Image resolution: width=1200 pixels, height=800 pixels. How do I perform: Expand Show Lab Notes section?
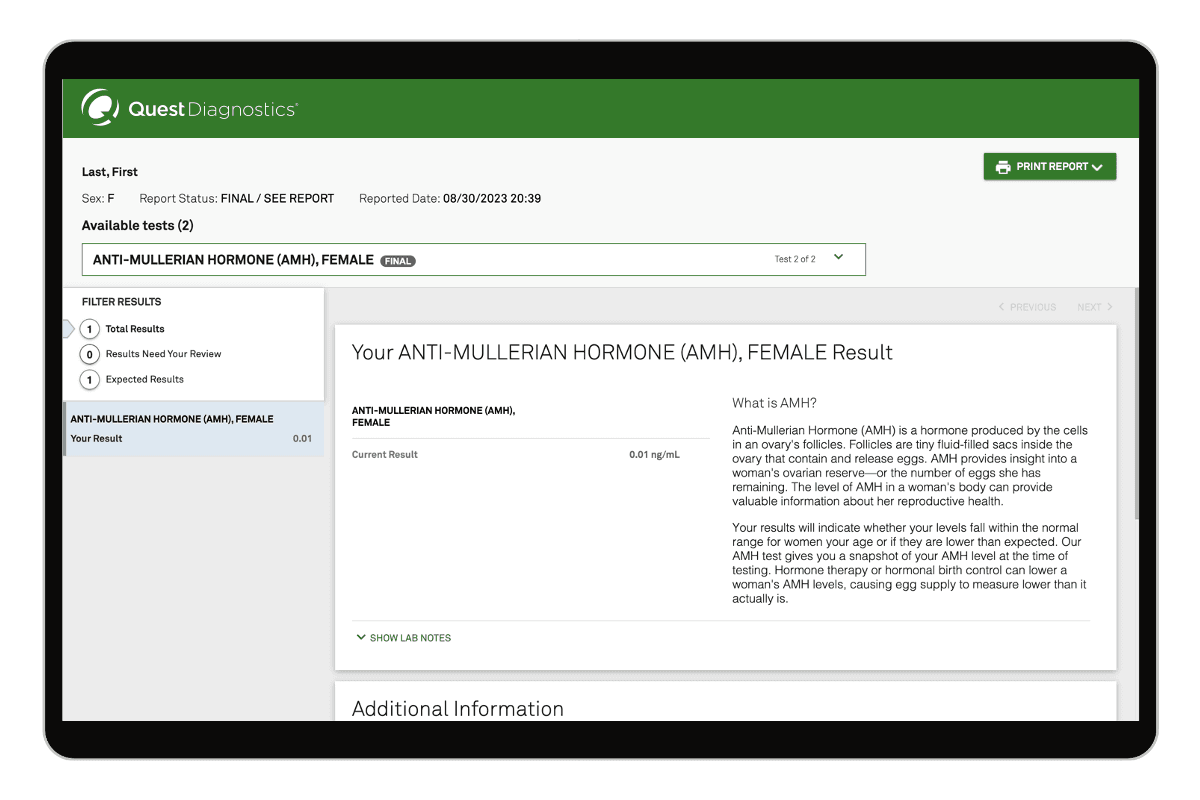(410, 638)
